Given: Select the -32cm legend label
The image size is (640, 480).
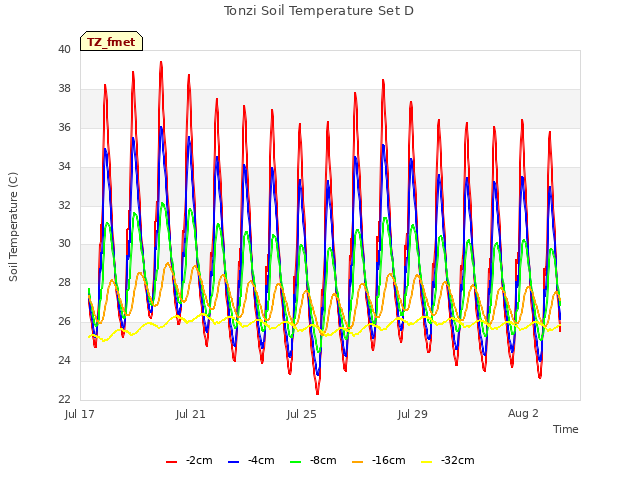Looking at the screenshot, I should tap(458, 460).
